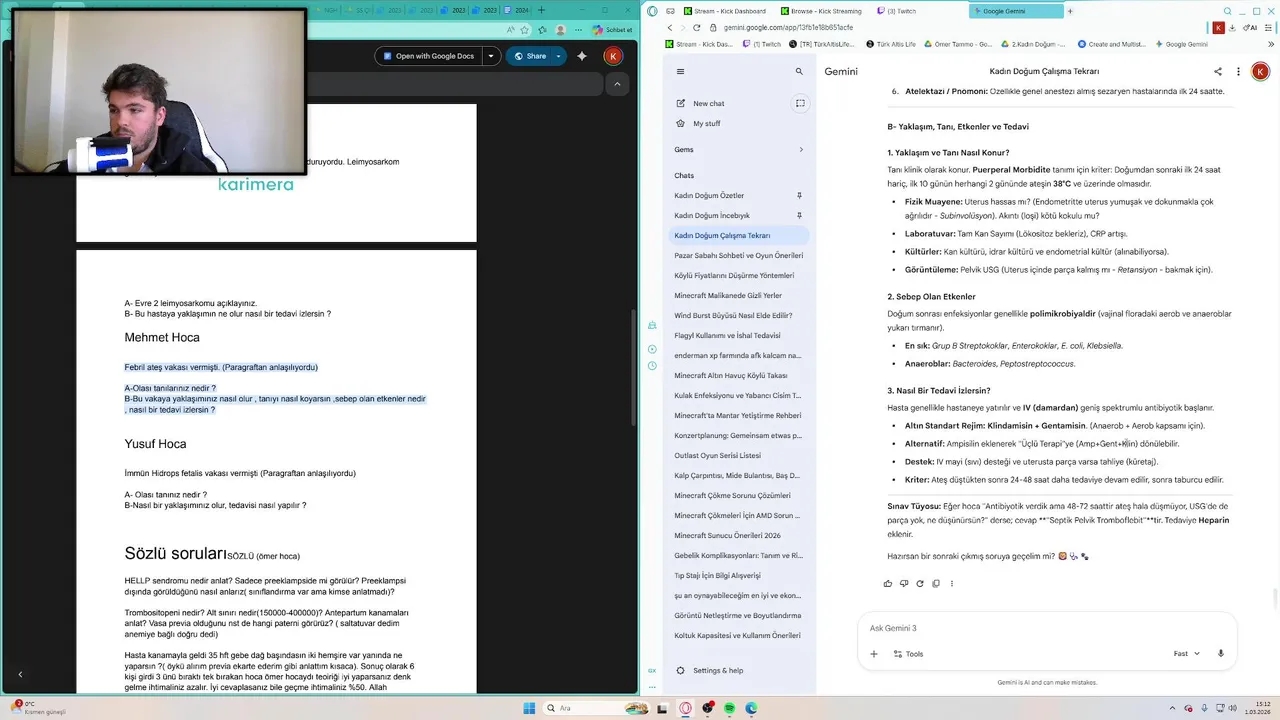
Task: Select the Google Gemini browser tab
Action: (x=1015, y=11)
